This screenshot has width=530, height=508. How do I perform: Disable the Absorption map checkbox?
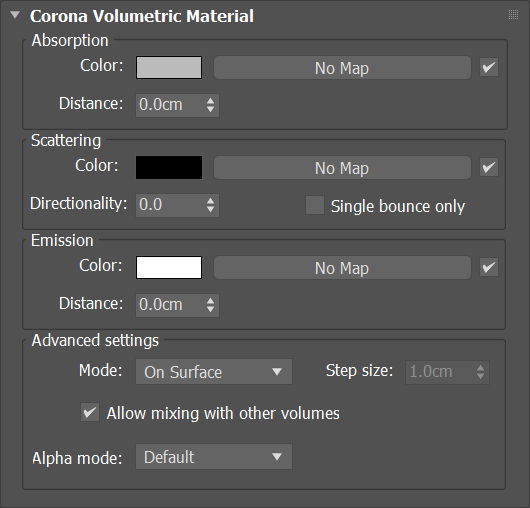click(x=489, y=67)
